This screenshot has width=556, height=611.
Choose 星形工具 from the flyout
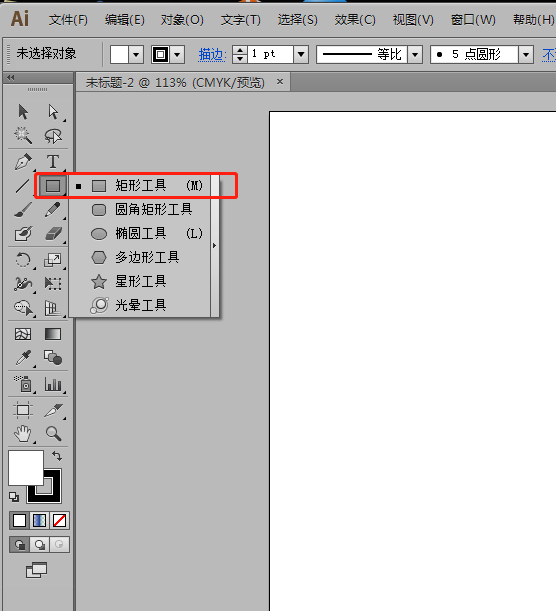point(140,281)
